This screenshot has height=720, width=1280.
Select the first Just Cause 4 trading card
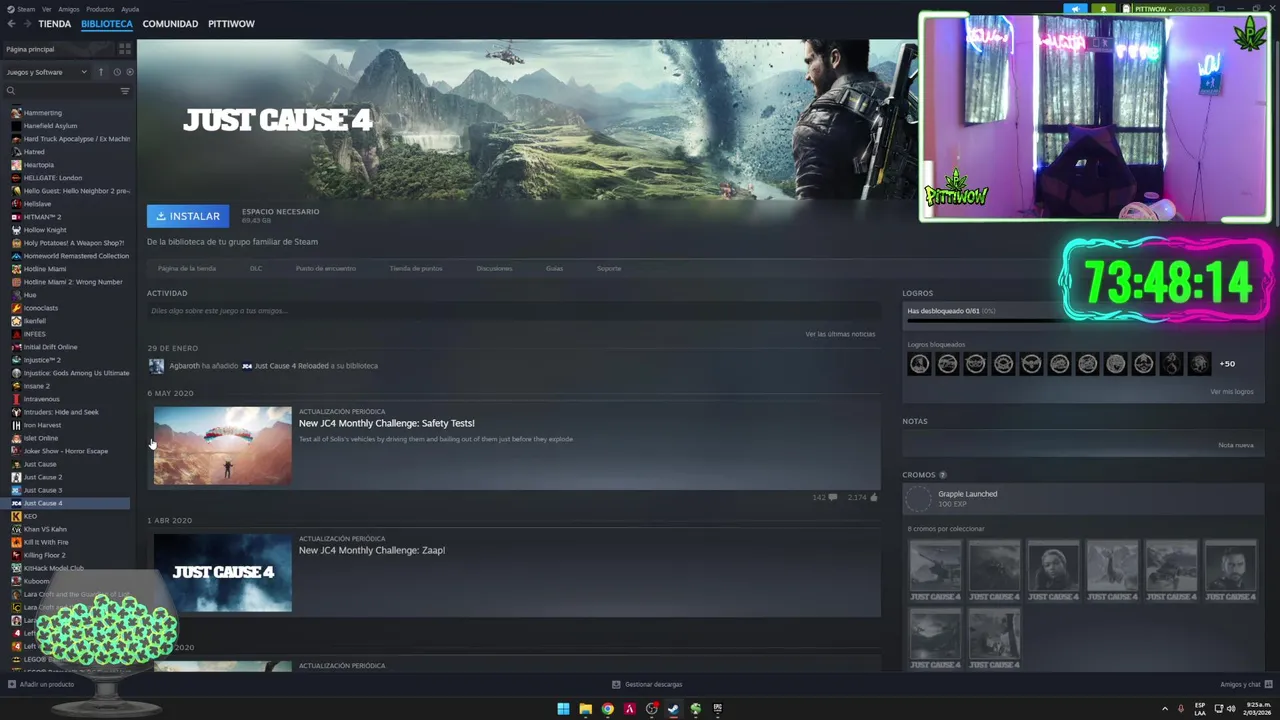click(935, 570)
